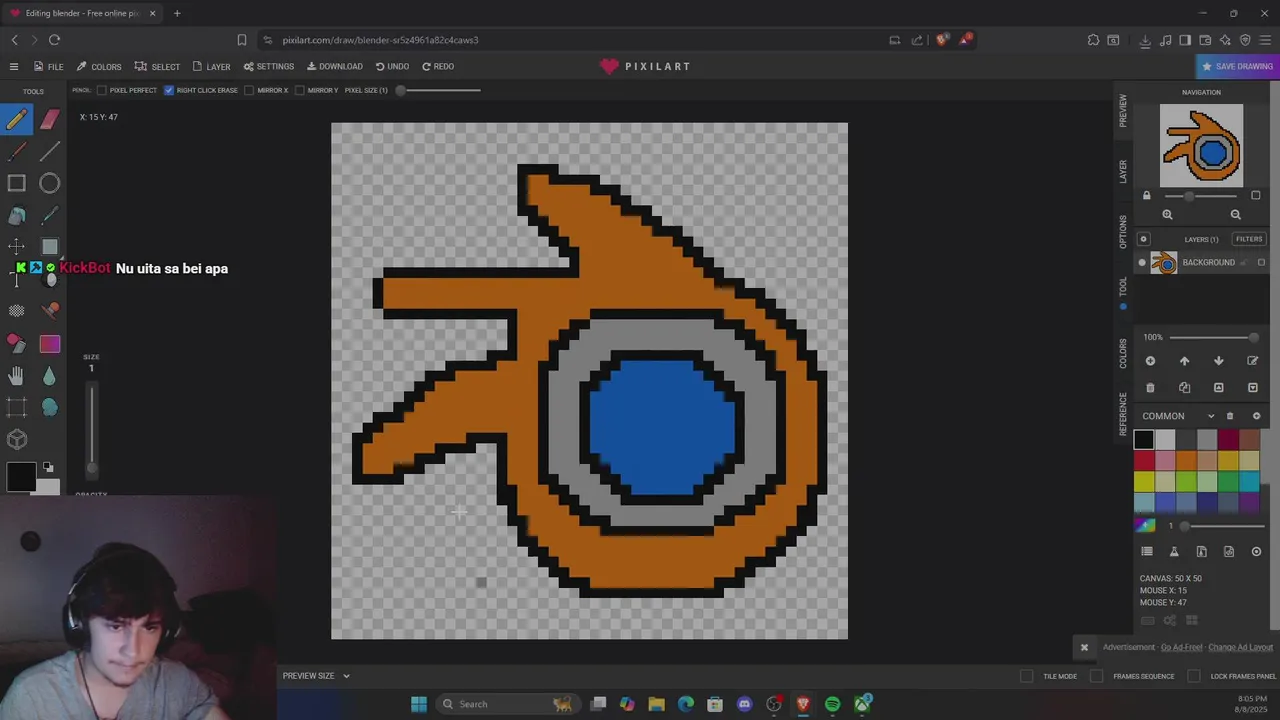Zoom out using navigation magnifier minus
Image resolution: width=1280 pixels, height=720 pixels.
[1235, 214]
